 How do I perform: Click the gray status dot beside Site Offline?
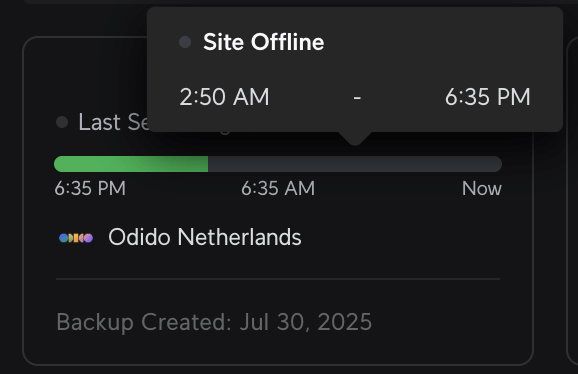pyautogui.click(x=185, y=42)
